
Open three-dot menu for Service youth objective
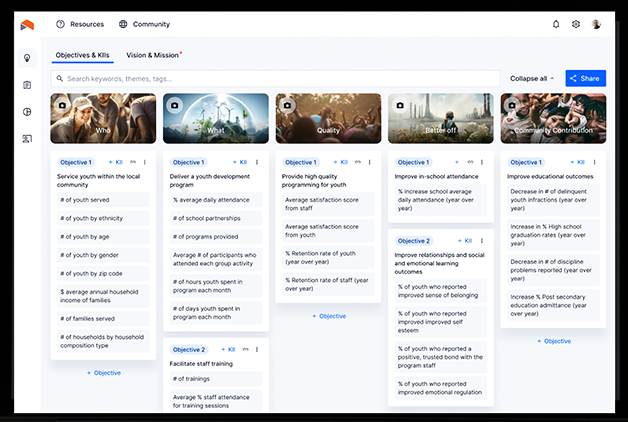pyautogui.click(x=145, y=162)
